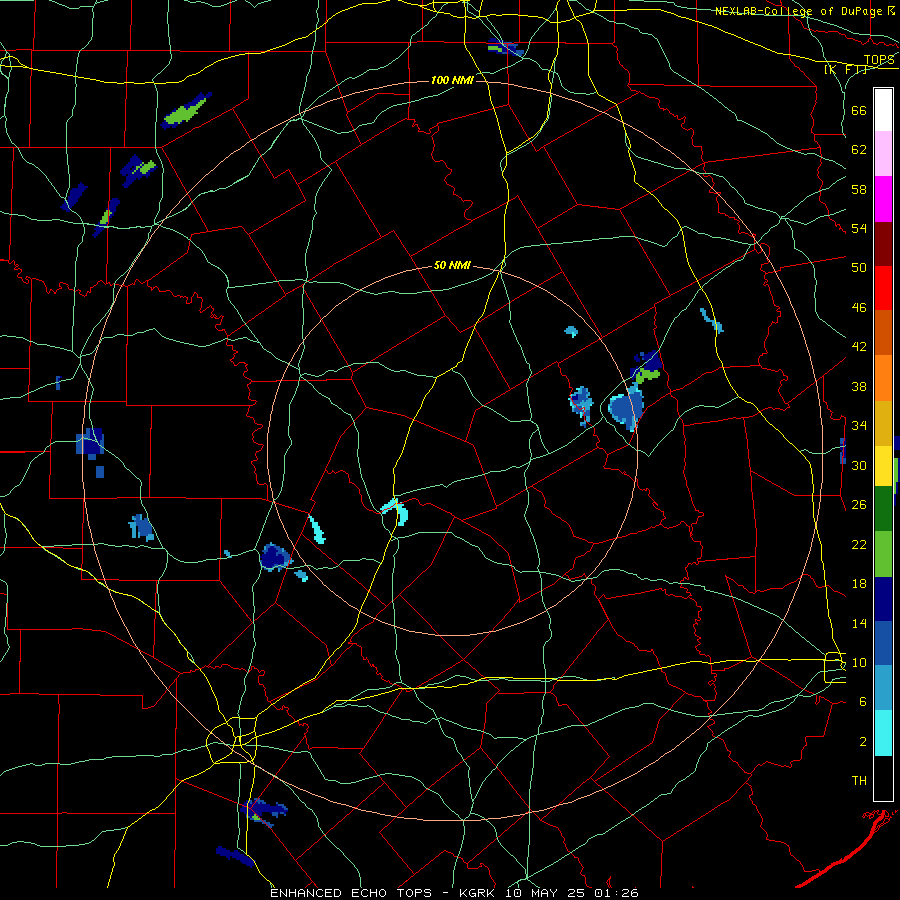Click the black TH legend swatch

coord(883,778)
